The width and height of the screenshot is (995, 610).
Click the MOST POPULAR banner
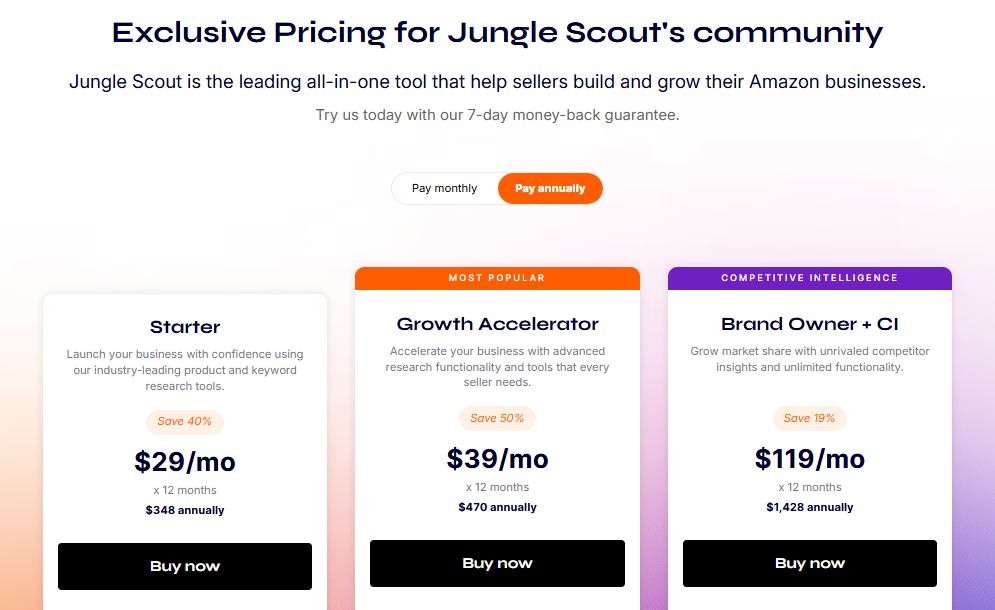click(497, 278)
